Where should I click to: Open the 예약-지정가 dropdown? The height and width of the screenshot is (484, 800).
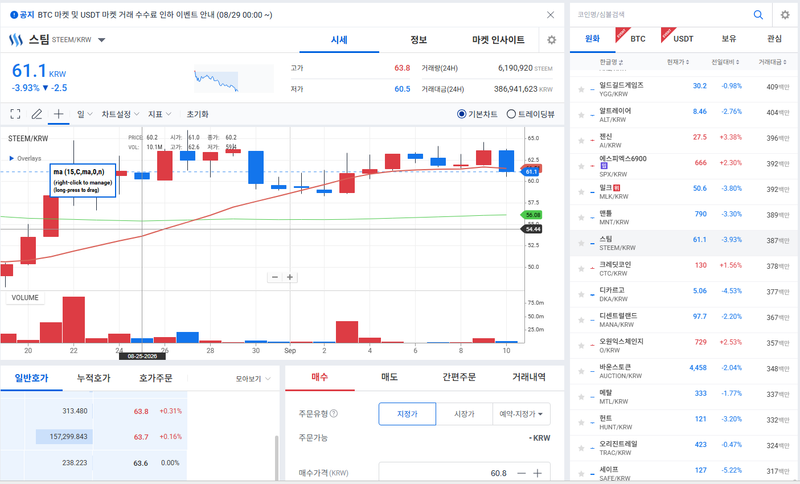click(x=521, y=414)
